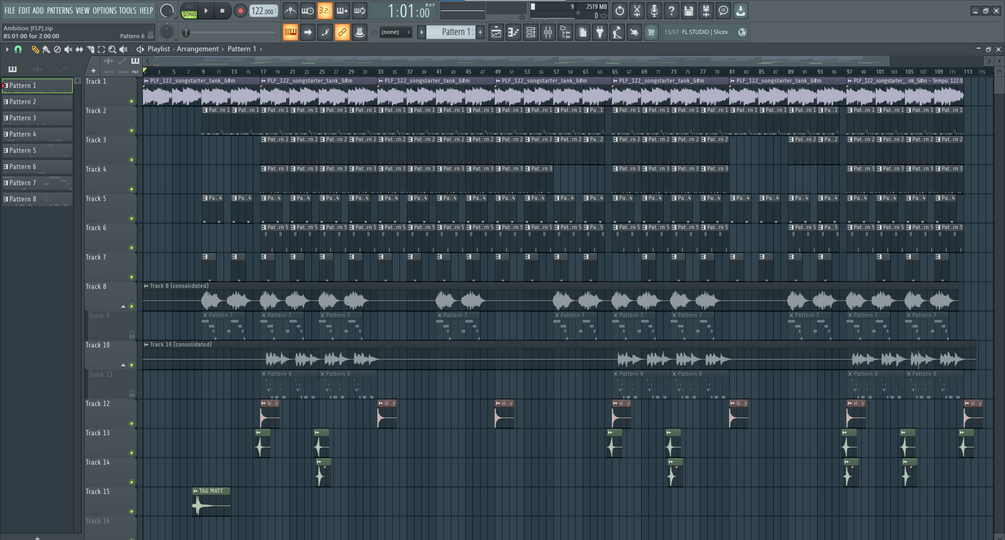This screenshot has height=540, width=1005.
Task: Open the Playlist view icon
Action: [x=496, y=32]
